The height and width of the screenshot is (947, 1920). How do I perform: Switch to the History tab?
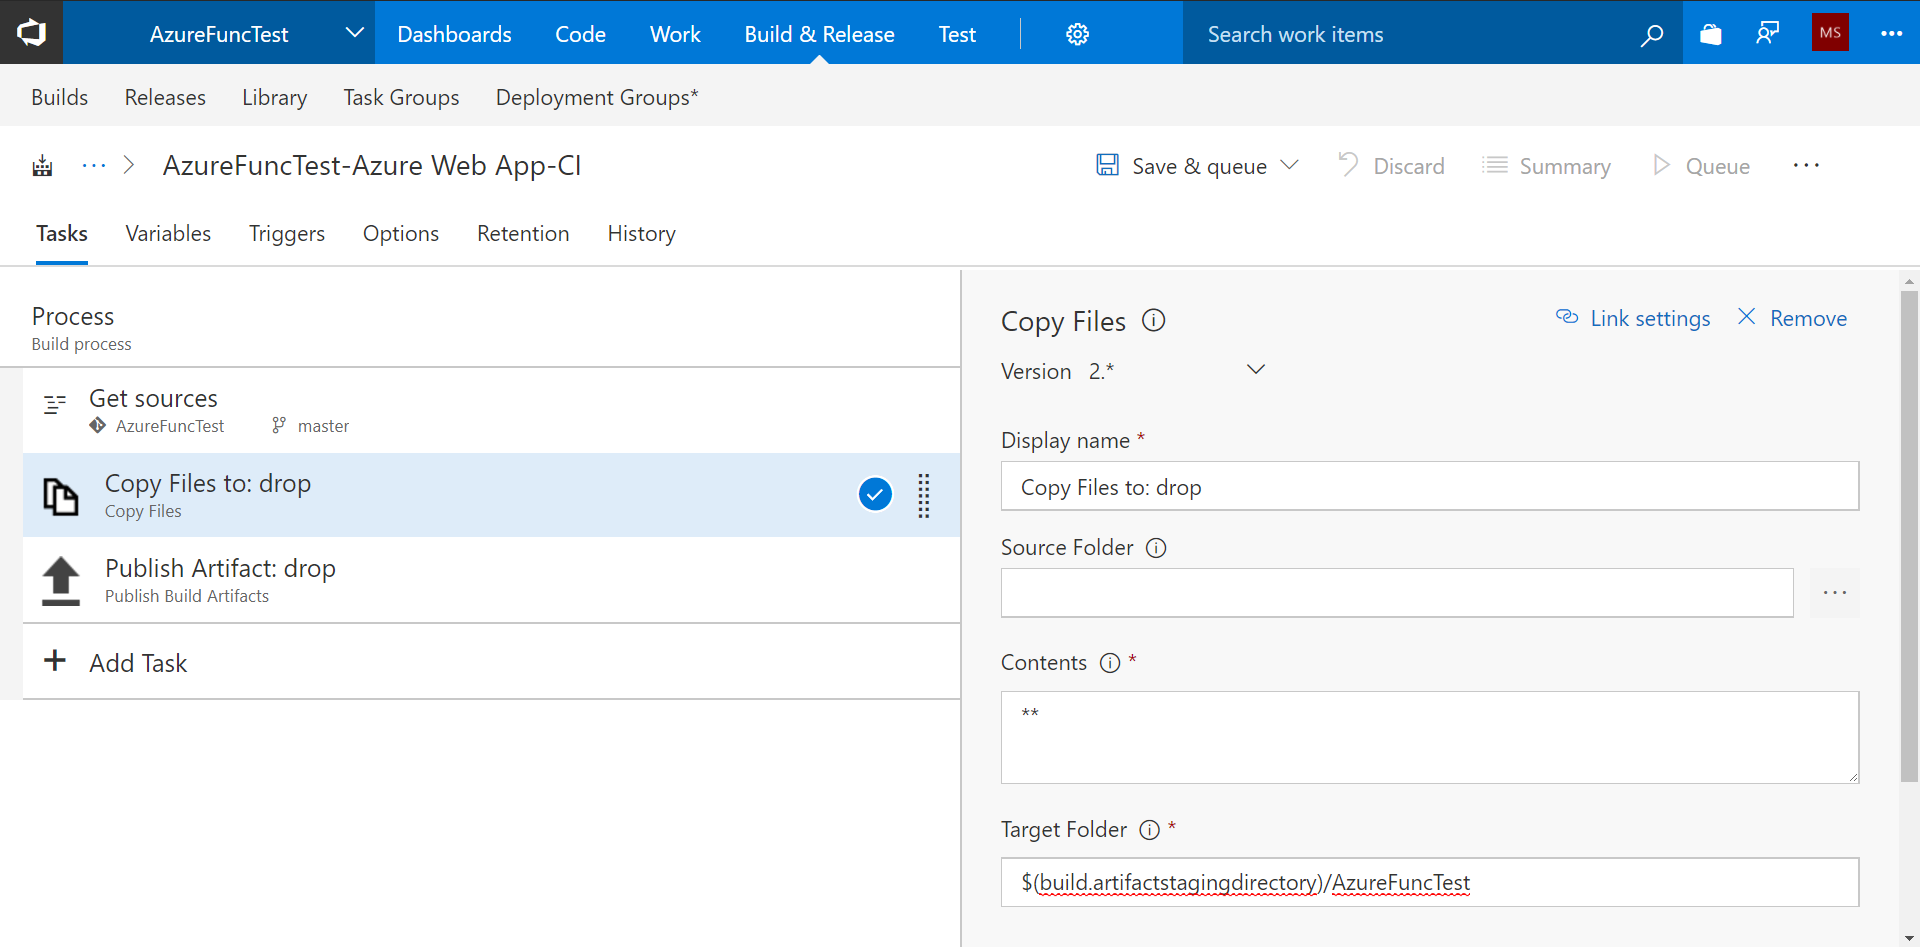pyautogui.click(x=641, y=233)
